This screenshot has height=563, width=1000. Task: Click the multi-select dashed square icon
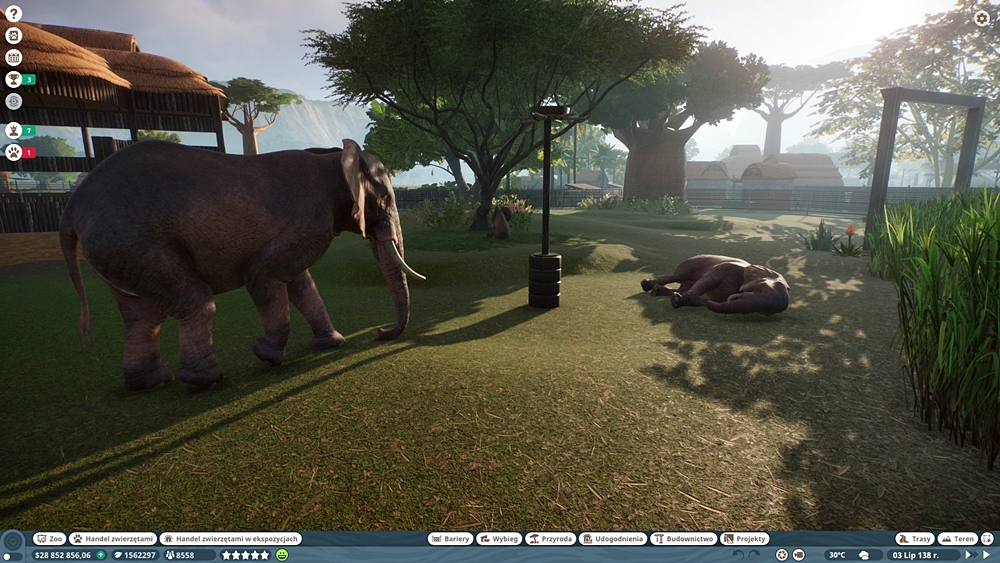point(987,539)
